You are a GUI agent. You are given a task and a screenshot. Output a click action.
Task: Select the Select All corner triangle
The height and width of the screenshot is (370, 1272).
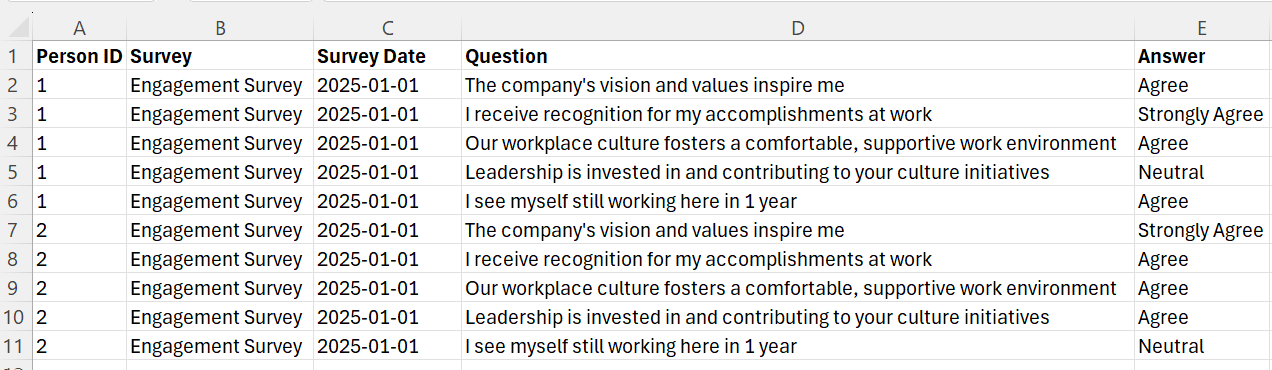tap(16, 28)
